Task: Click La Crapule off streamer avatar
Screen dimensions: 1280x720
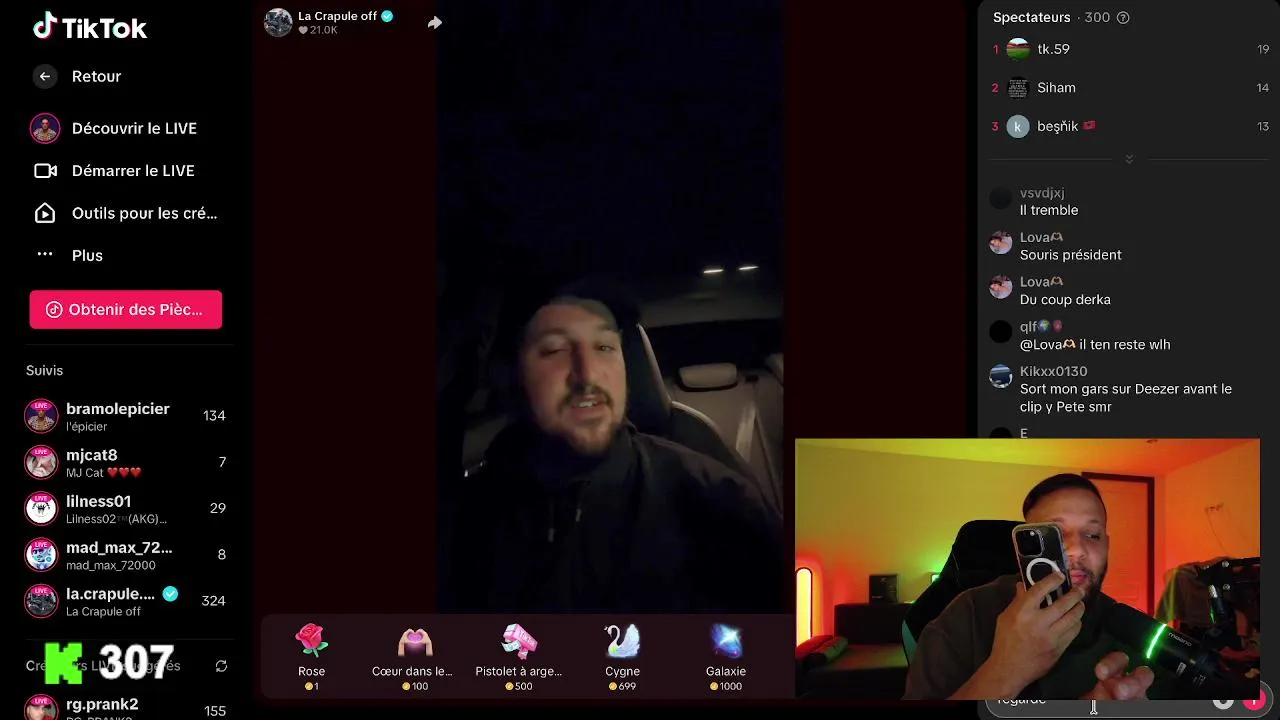Action: click(x=278, y=22)
